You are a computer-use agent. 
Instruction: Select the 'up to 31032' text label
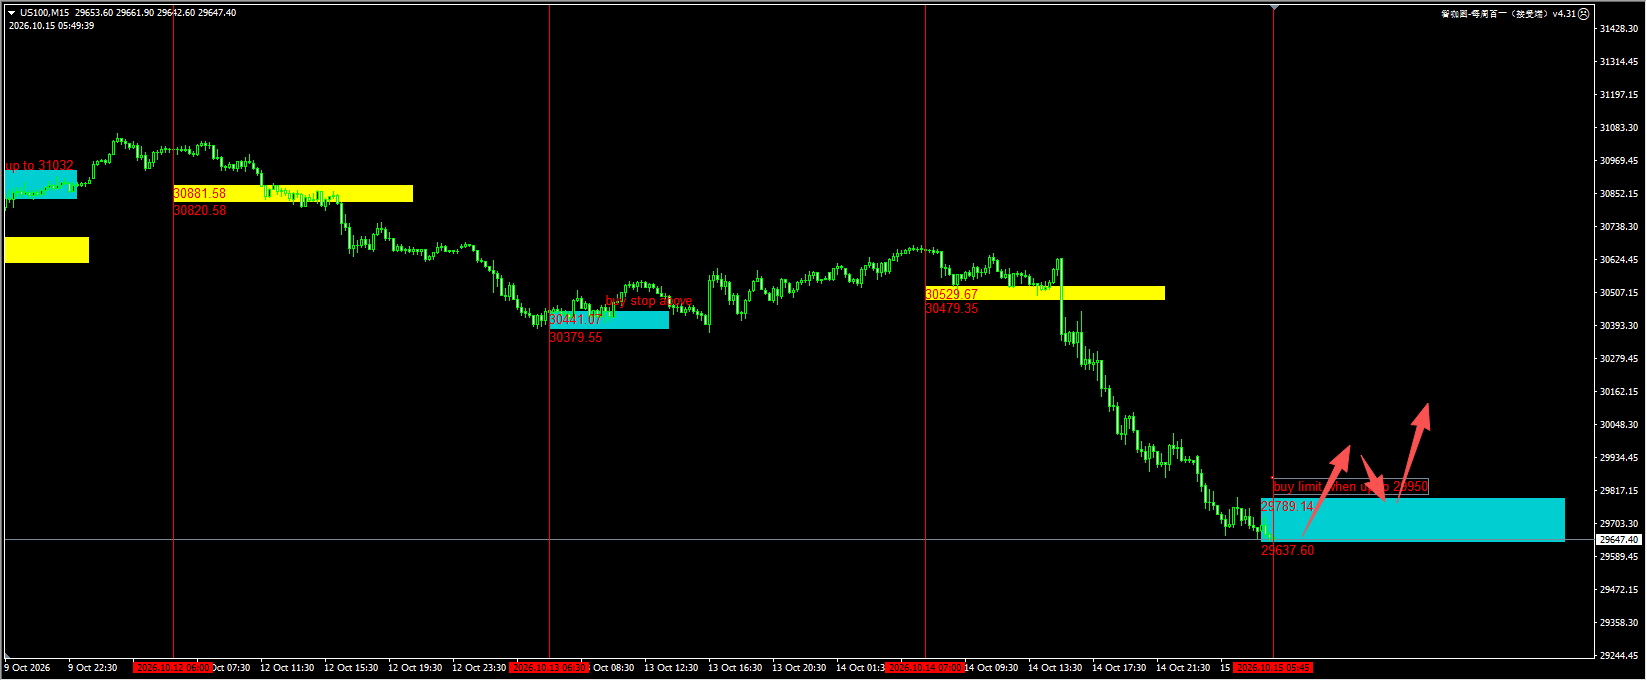coord(40,165)
